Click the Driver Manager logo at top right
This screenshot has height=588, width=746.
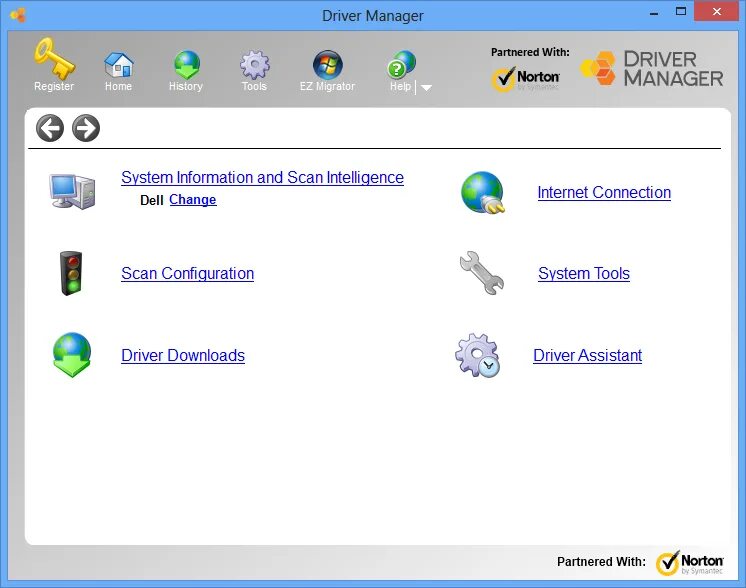[x=651, y=69]
